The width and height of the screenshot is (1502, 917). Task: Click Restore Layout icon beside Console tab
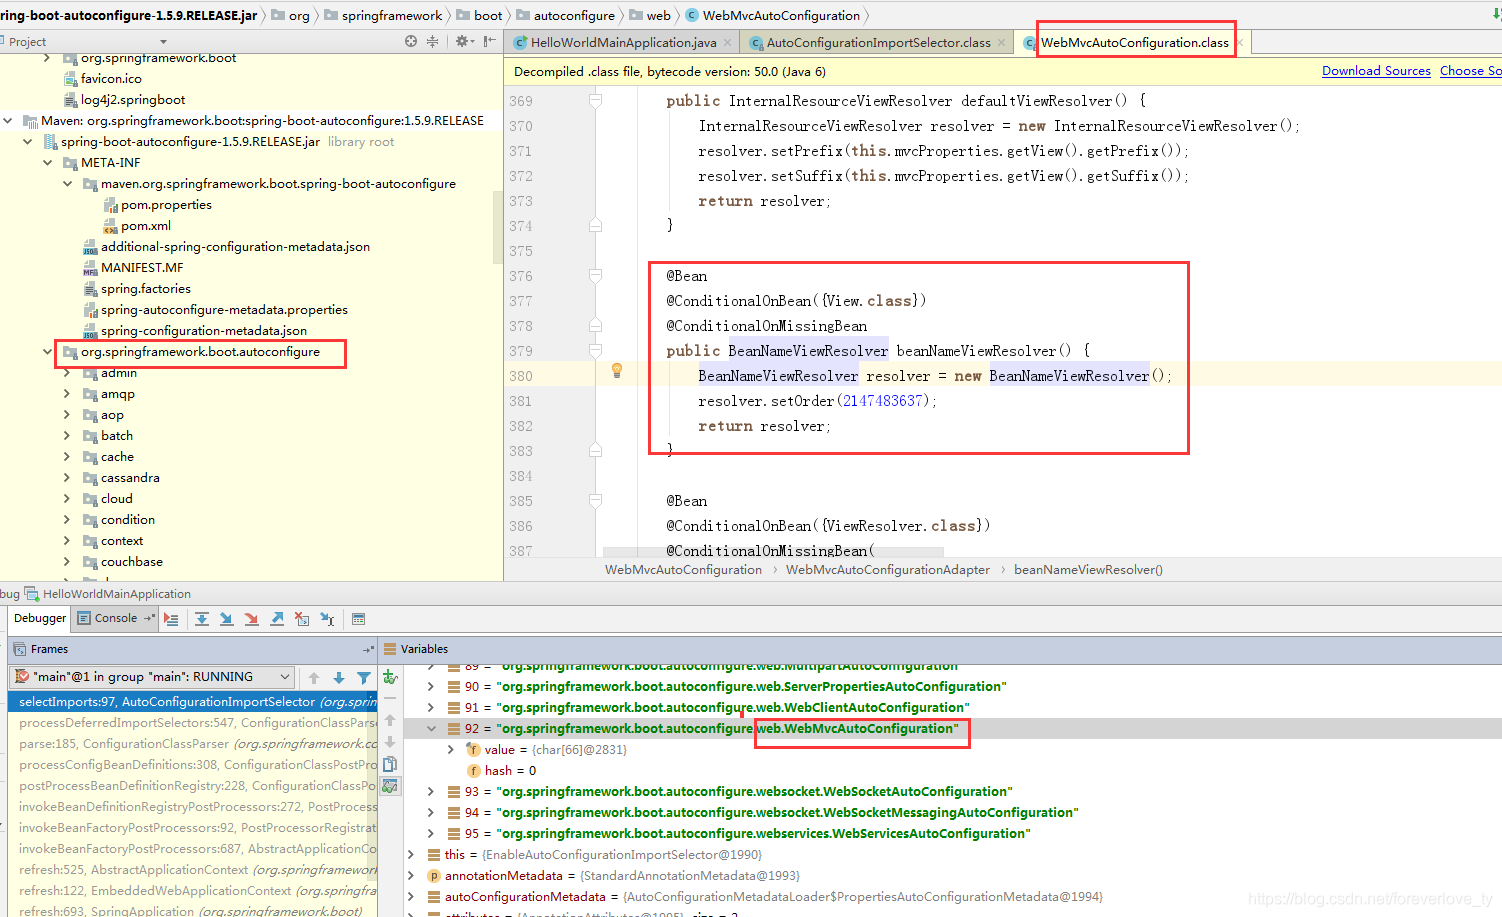click(150, 618)
